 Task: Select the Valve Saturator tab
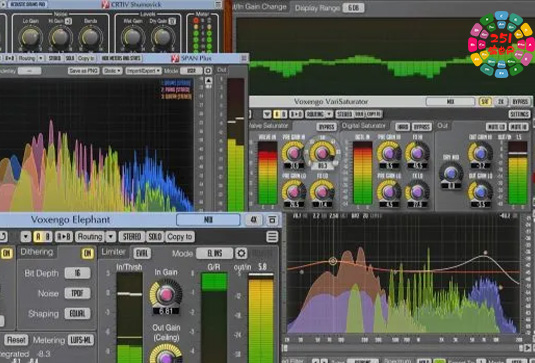click(269, 126)
